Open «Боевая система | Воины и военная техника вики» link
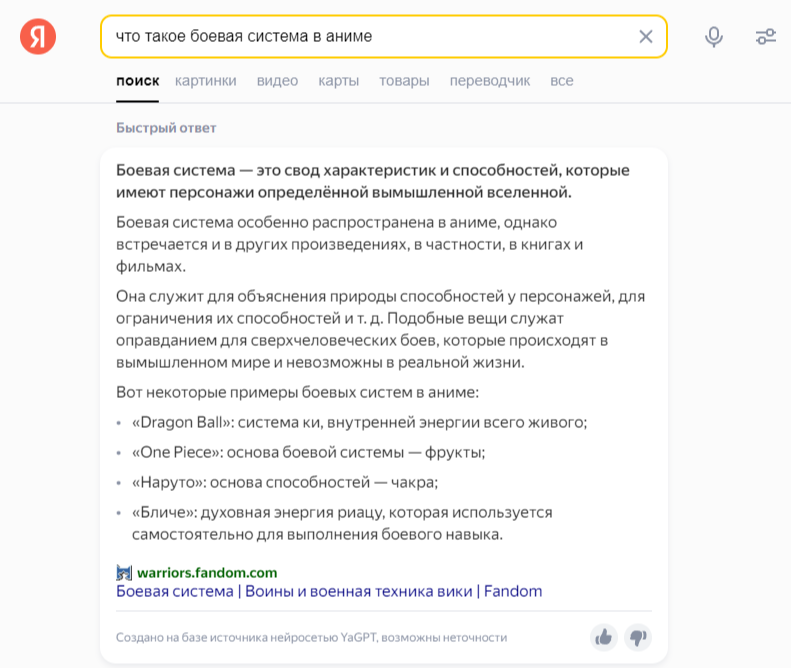 (329, 591)
